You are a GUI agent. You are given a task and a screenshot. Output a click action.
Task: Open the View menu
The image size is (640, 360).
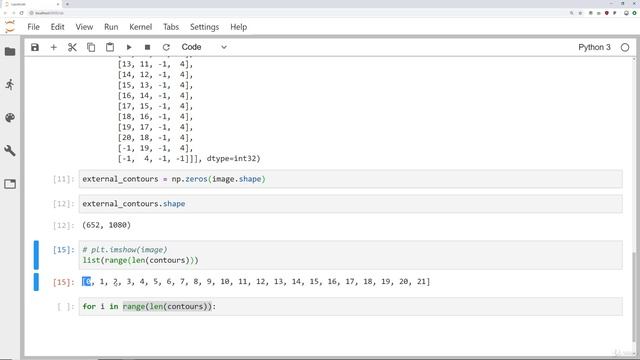tap(84, 27)
